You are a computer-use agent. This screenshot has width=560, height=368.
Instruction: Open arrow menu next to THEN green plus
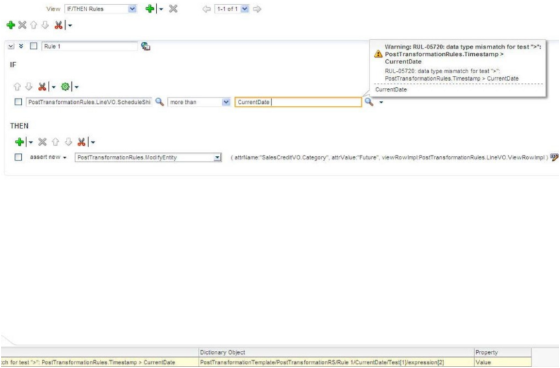tap(31, 143)
